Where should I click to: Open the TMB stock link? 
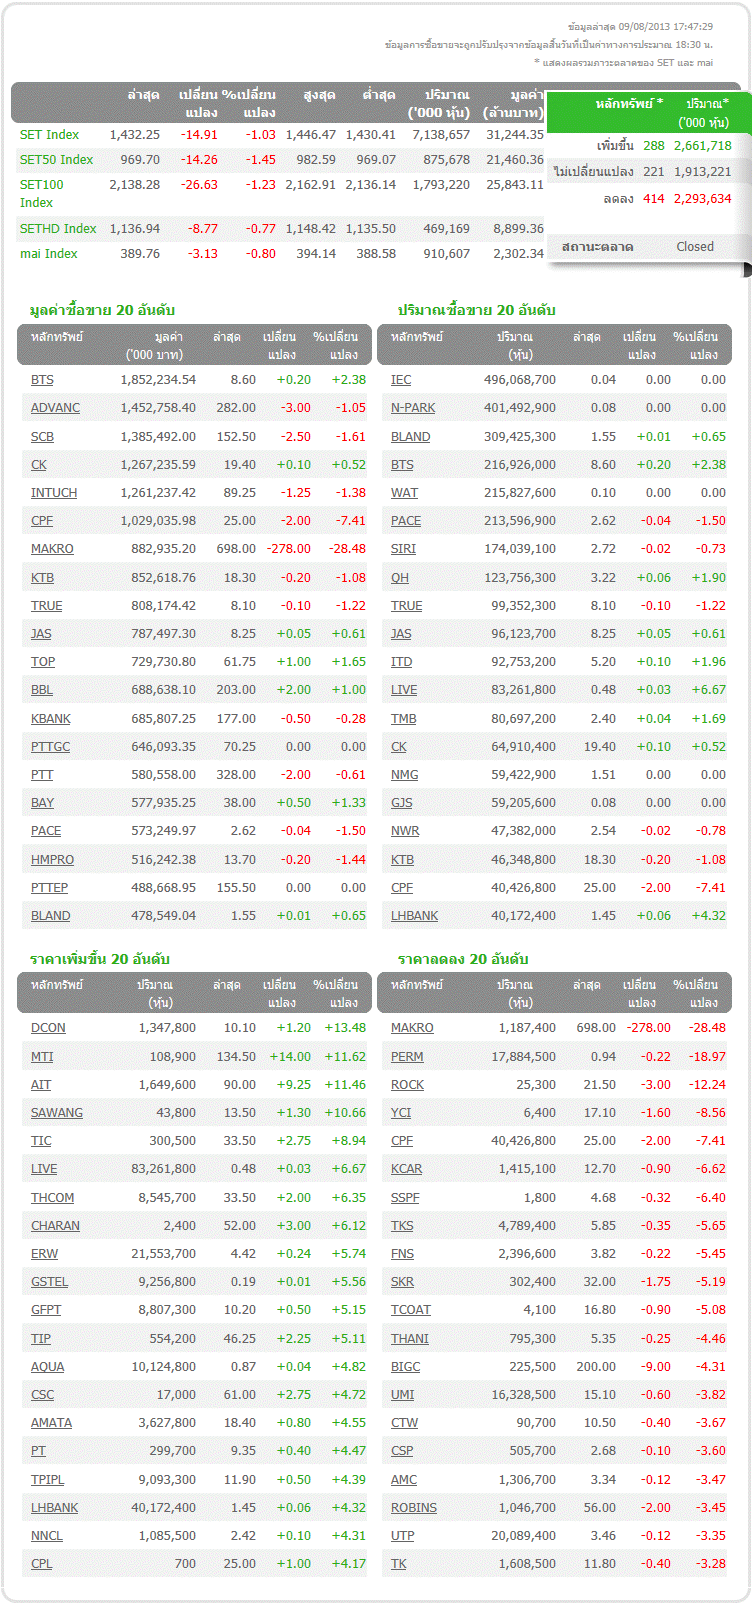(403, 719)
